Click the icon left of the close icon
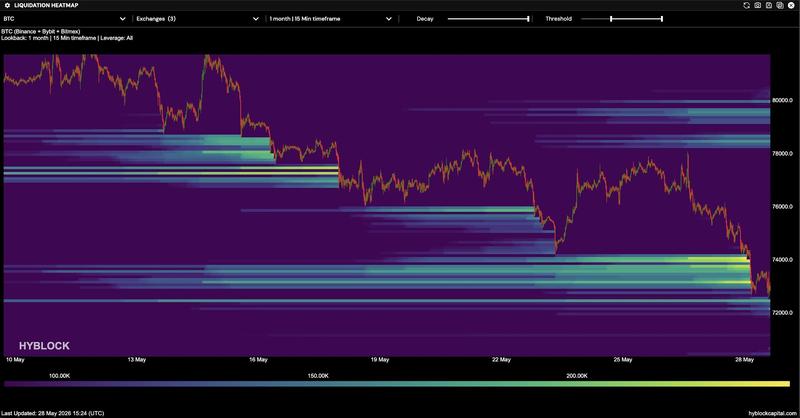Viewport: 800px width, 418px height. [780, 5]
